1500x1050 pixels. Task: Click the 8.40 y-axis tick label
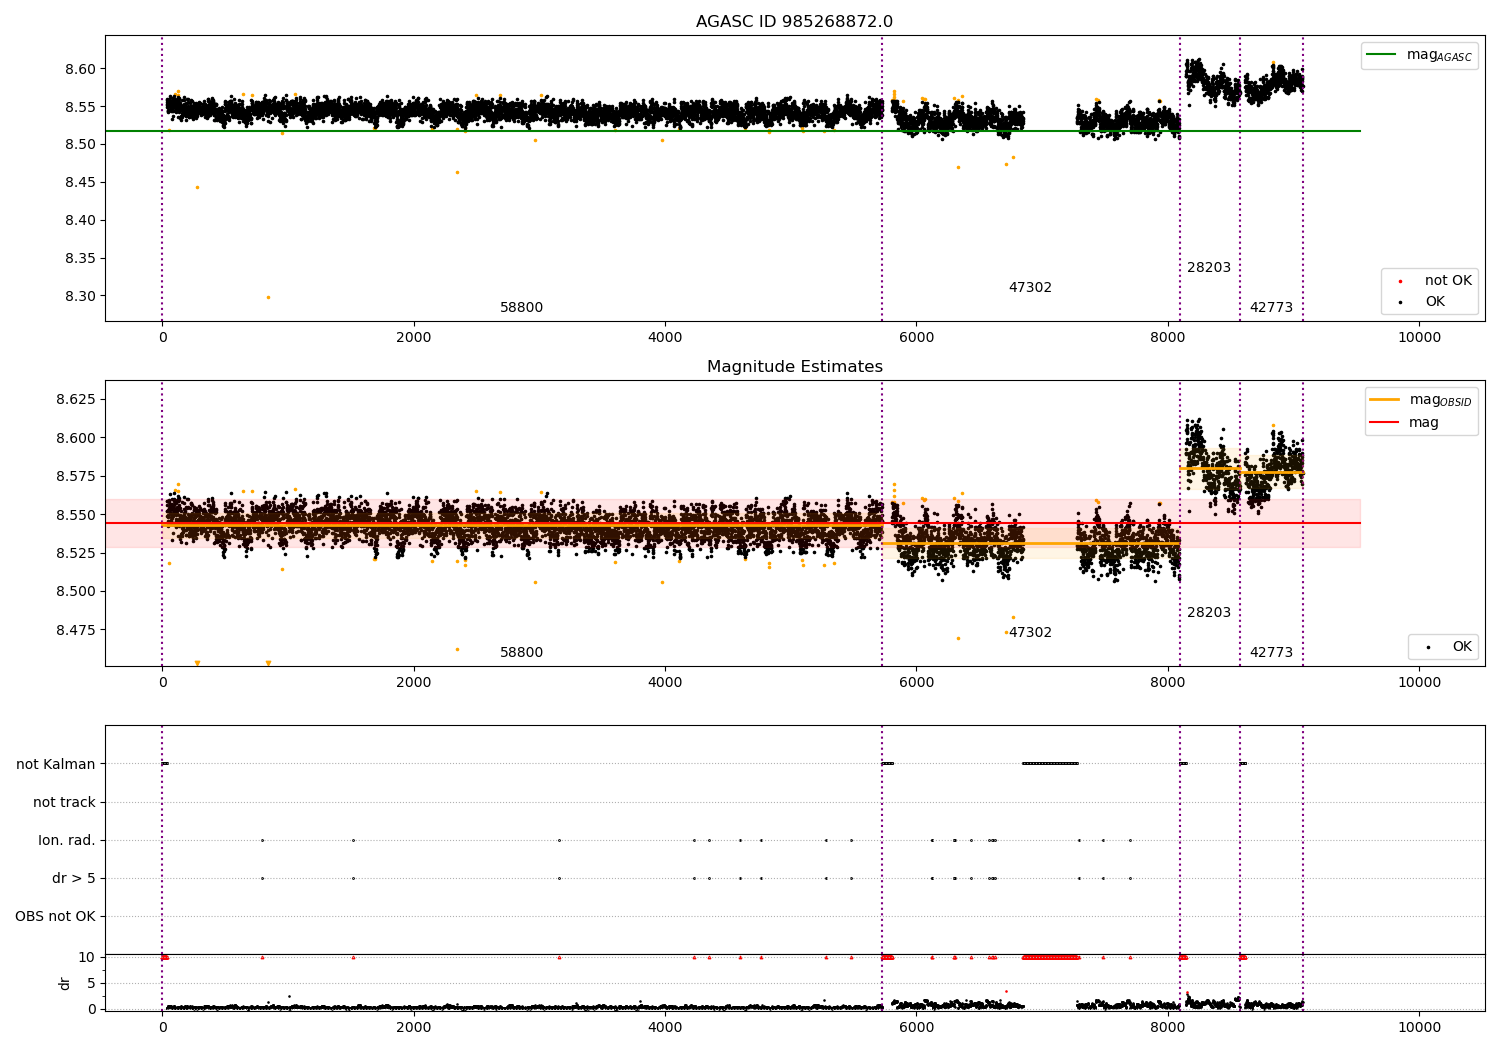pyautogui.click(x=79, y=220)
